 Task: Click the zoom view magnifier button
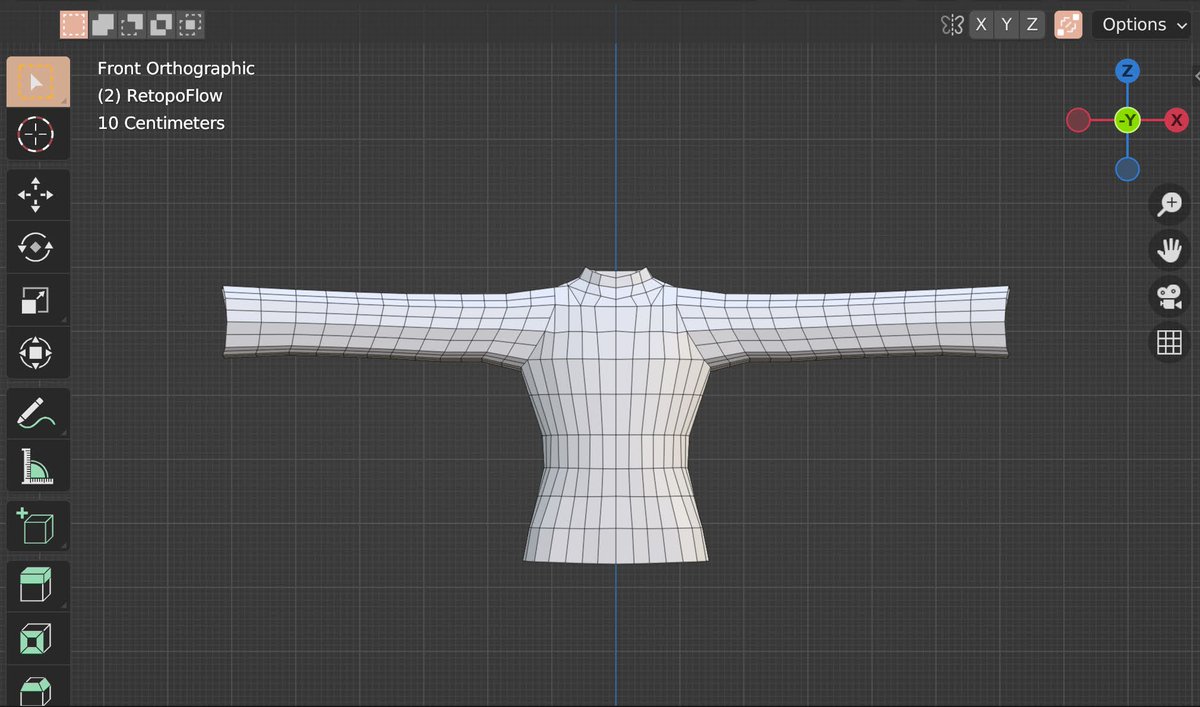tap(1169, 203)
